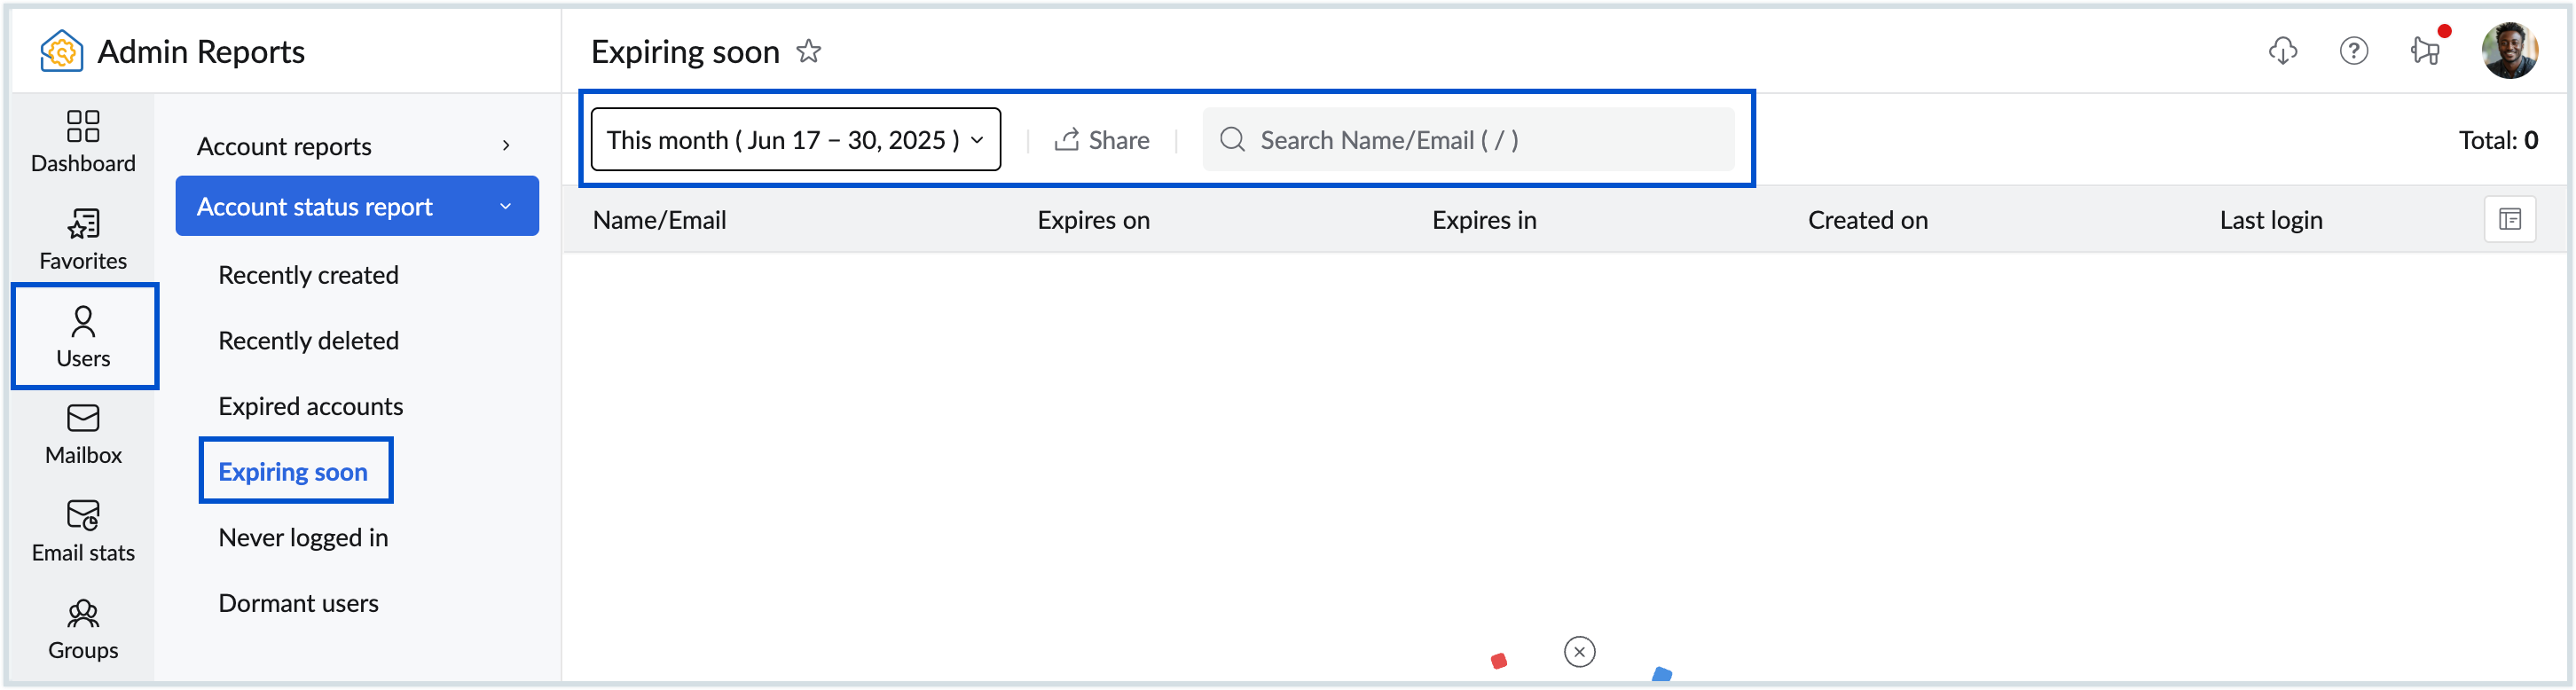Open the help question mark icon

pyautogui.click(x=2353, y=51)
